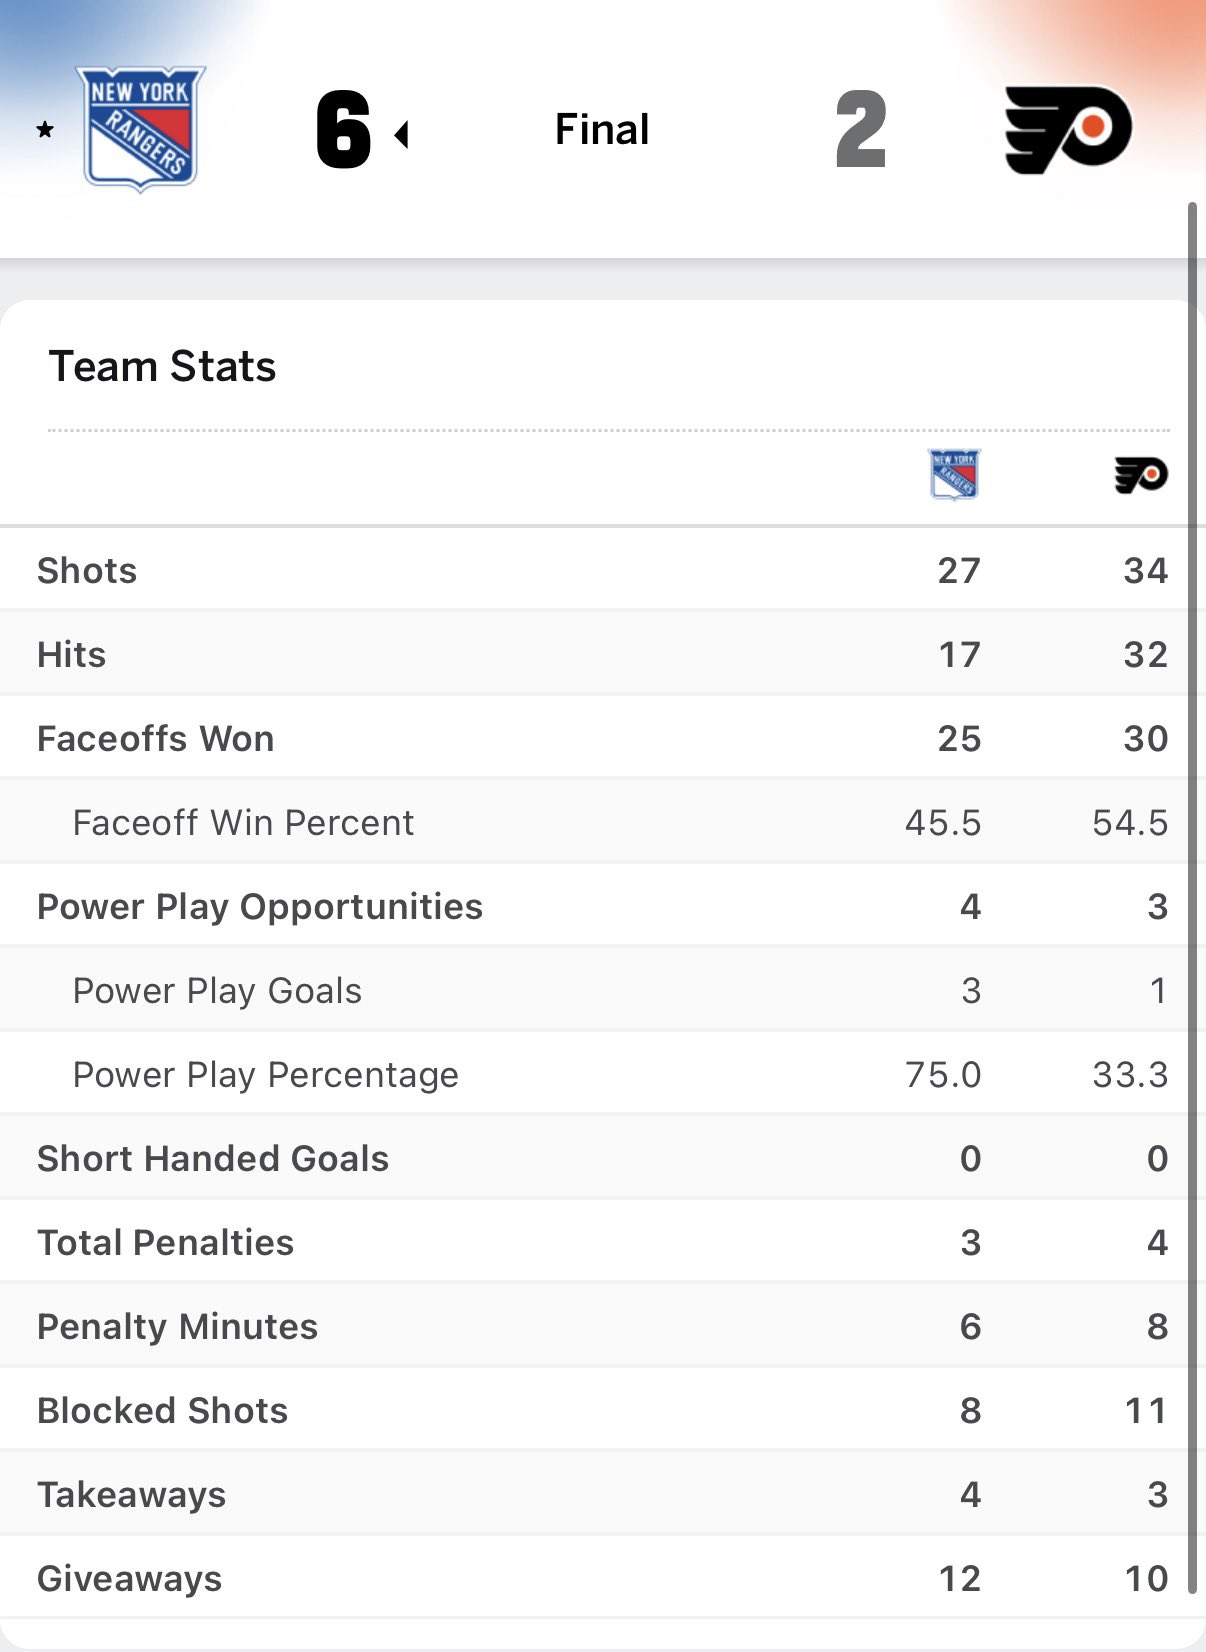The width and height of the screenshot is (1206, 1652).
Task: Select the Shots stat row
Action: pos(600,570)
